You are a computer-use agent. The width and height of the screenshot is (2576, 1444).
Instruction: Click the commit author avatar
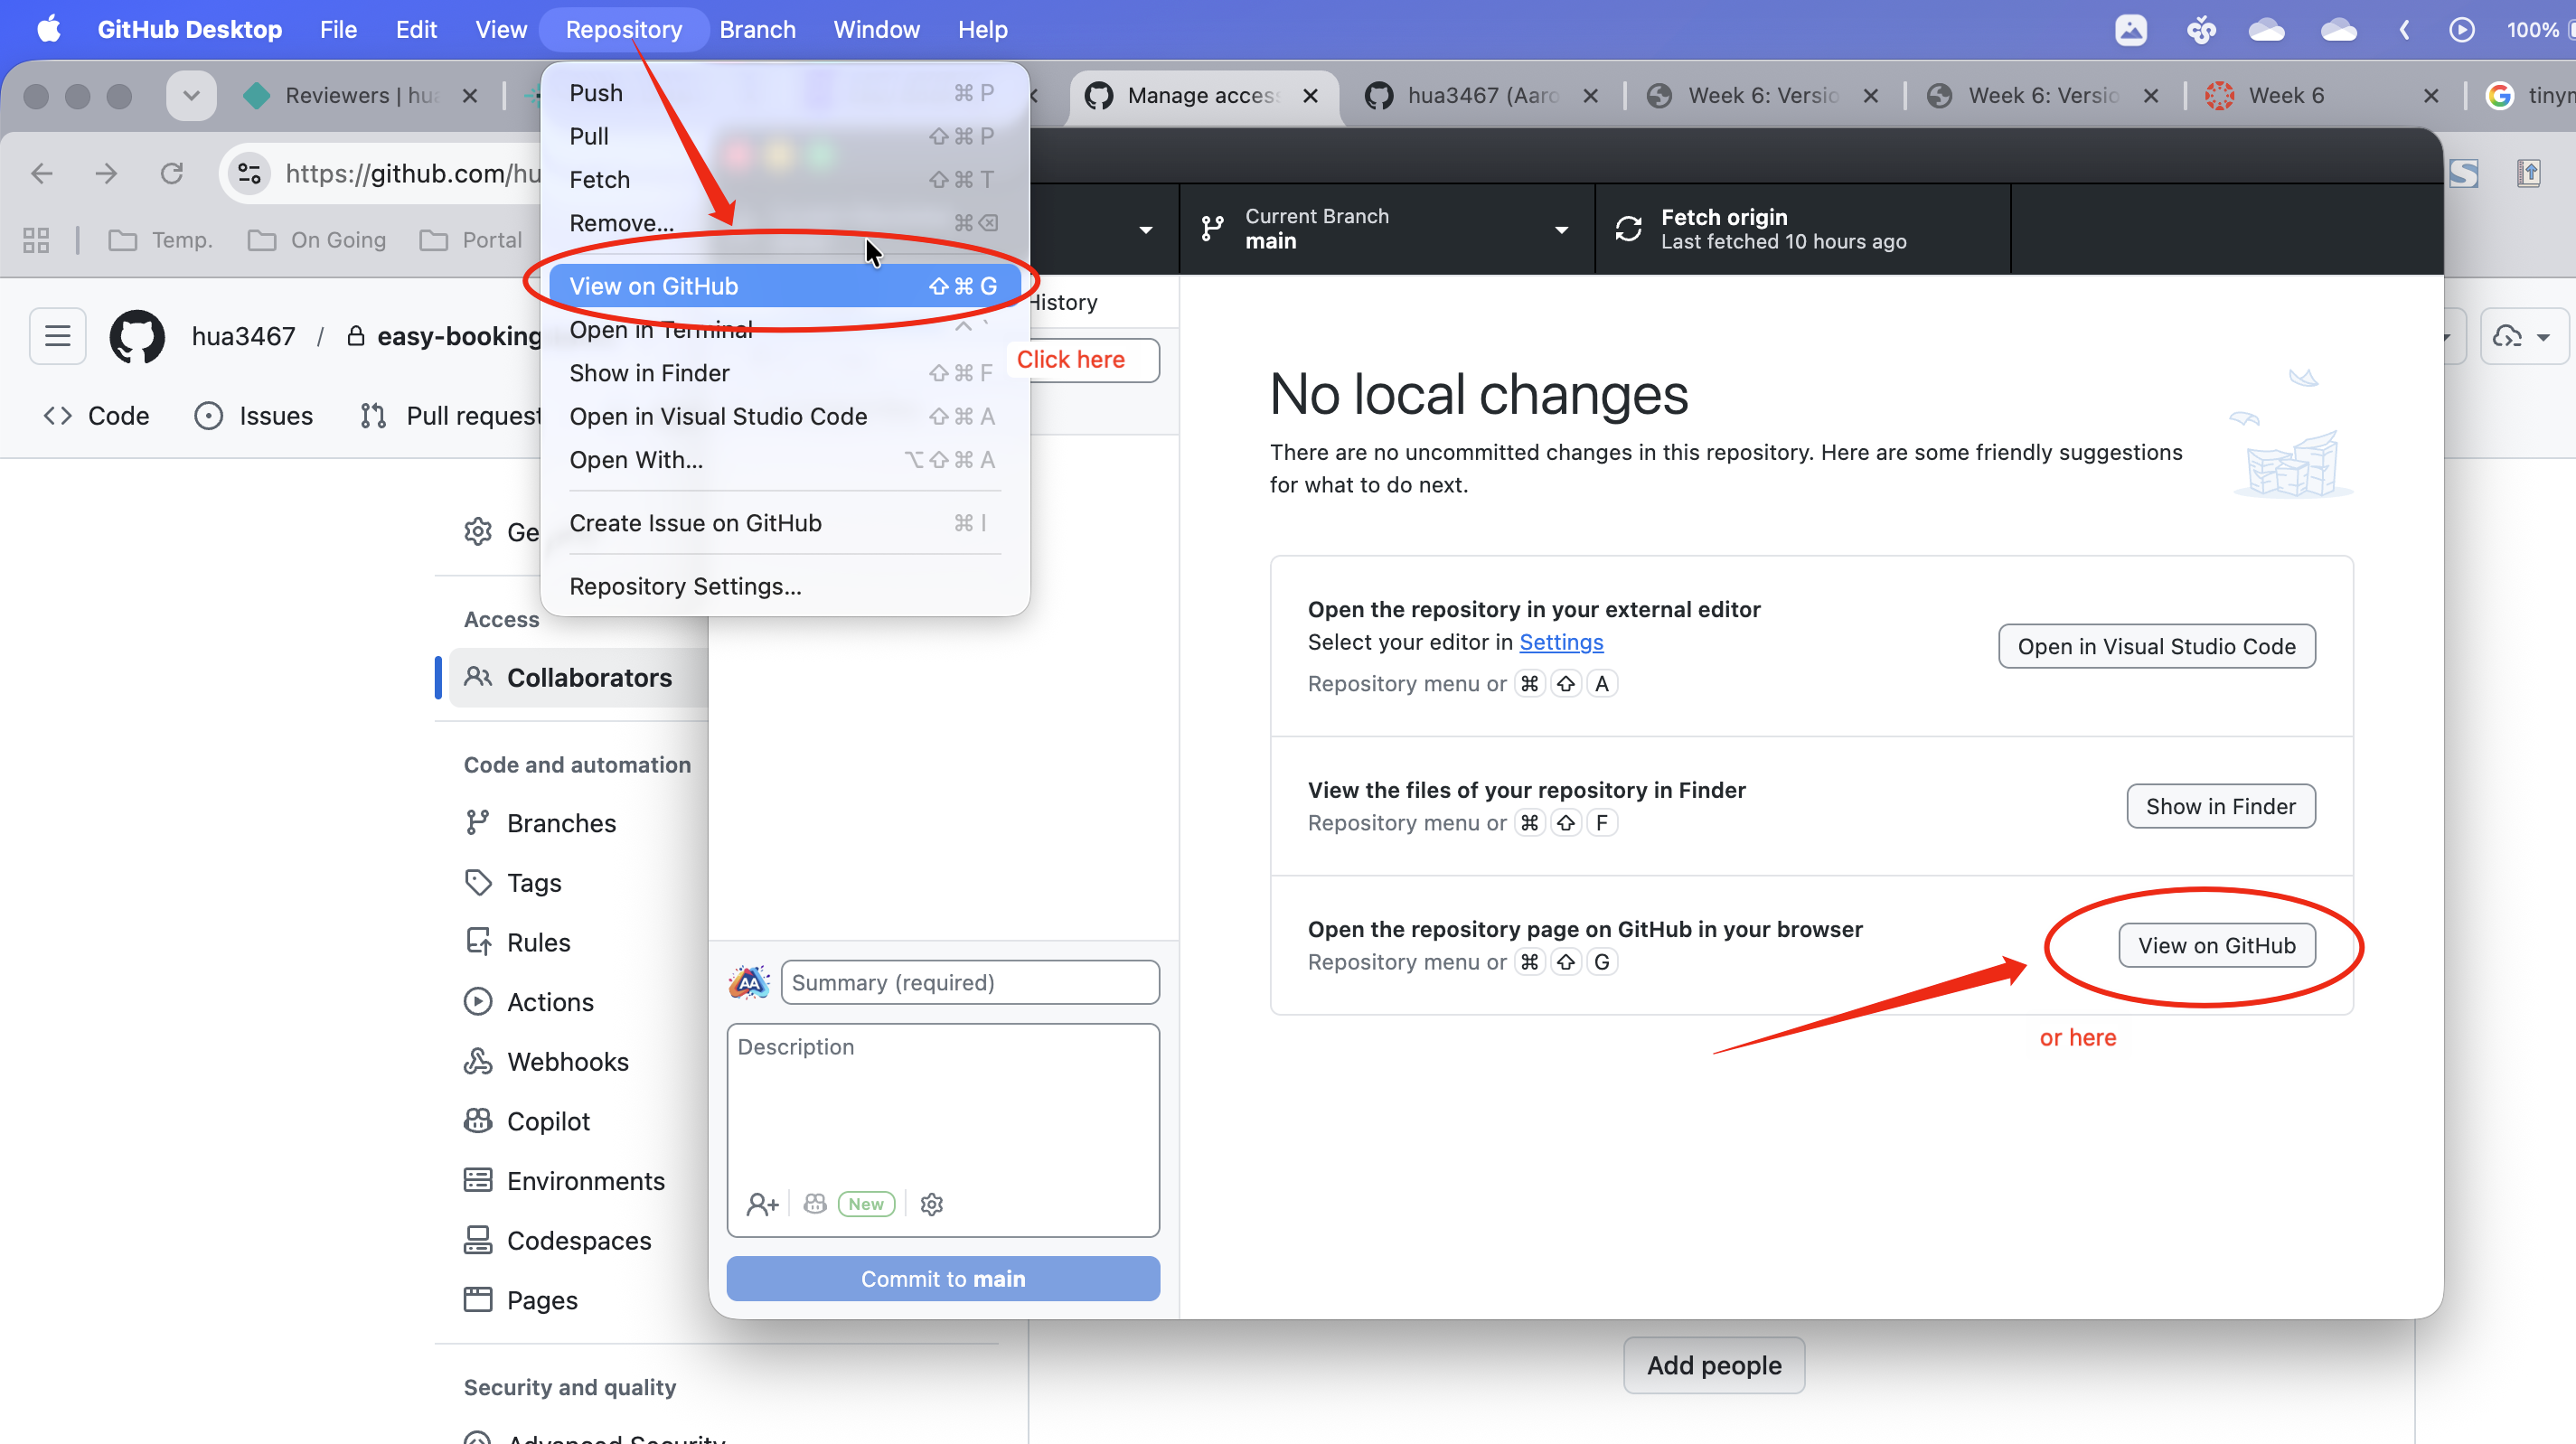(748, 982)
